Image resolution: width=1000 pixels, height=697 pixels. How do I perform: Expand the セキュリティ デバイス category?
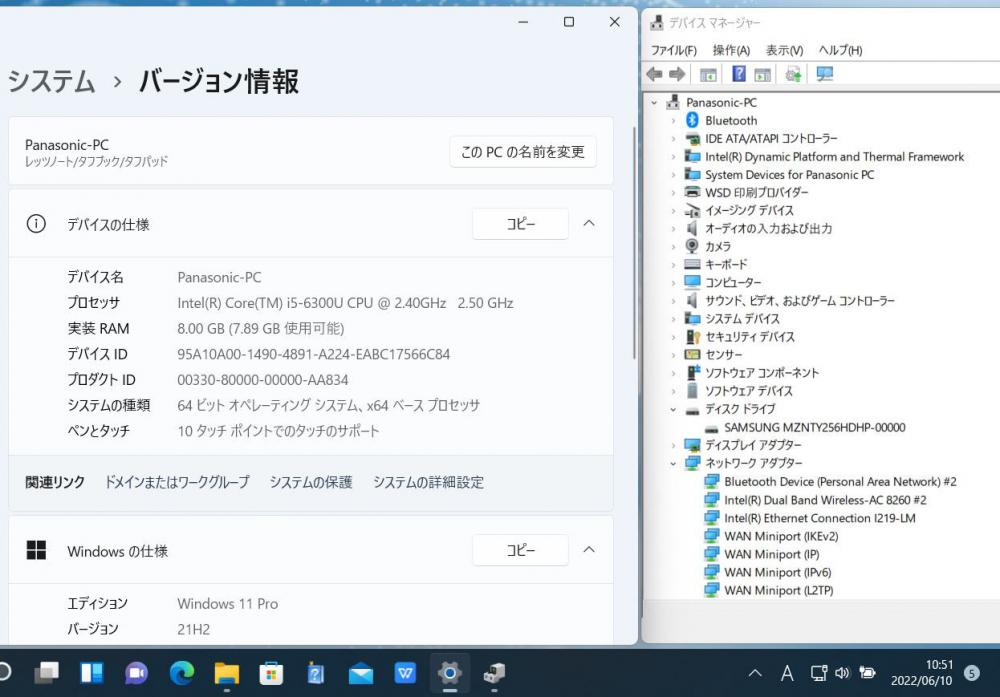(673, 337)
